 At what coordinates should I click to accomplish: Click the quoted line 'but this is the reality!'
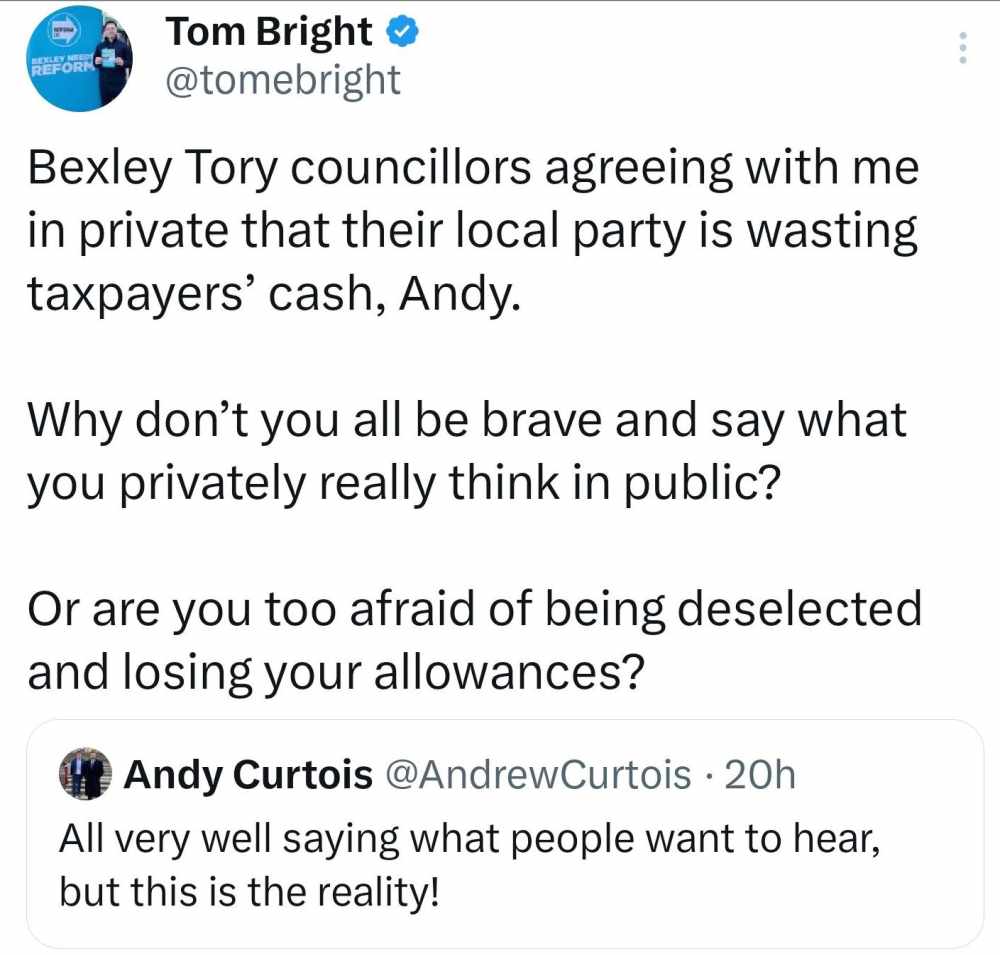(249, 891)
